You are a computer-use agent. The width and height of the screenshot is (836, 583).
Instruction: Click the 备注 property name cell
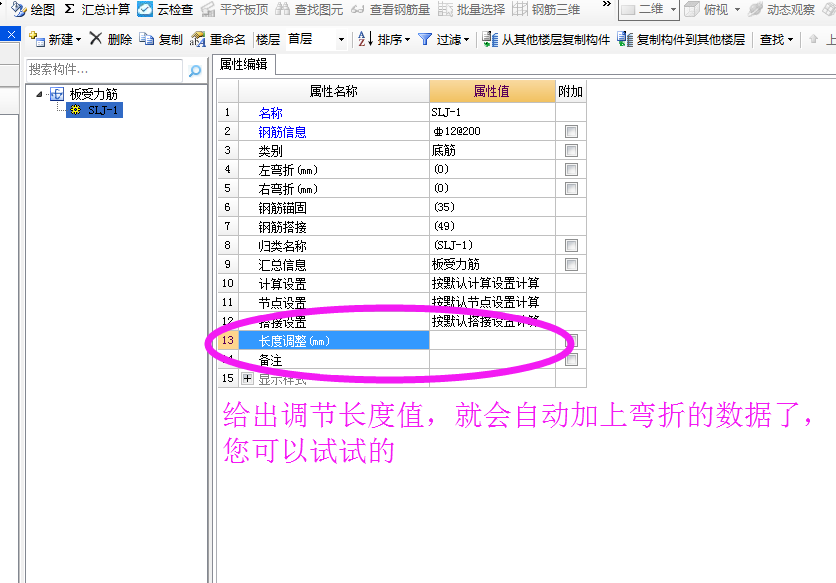(x=334, y=360)
